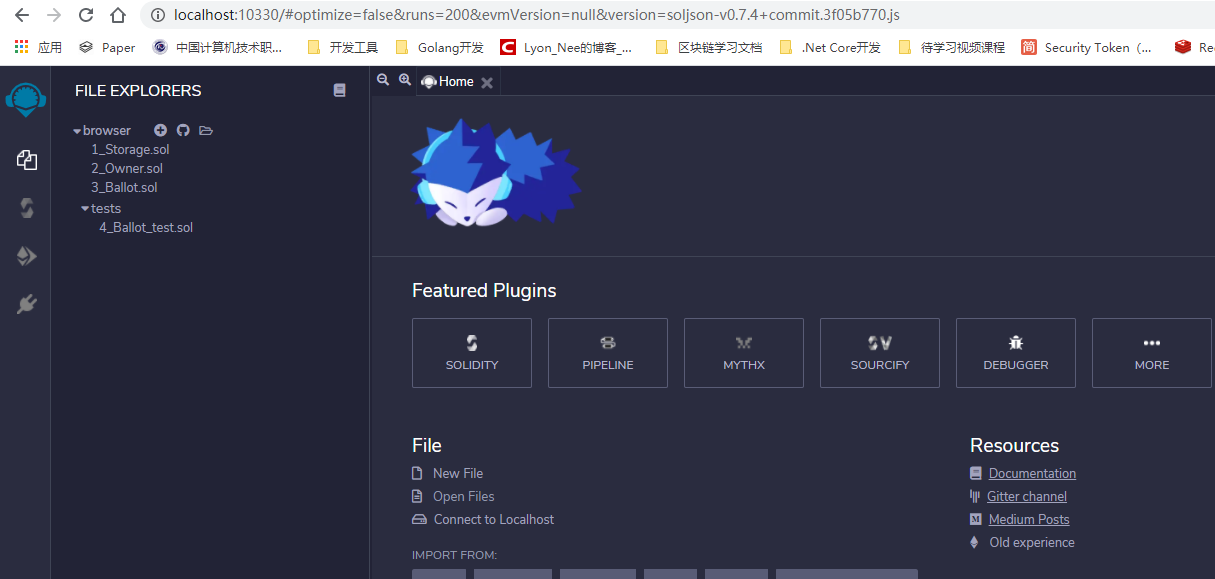Click New File link
This screenshot has height=579, width=1215.
coord(458,474)
